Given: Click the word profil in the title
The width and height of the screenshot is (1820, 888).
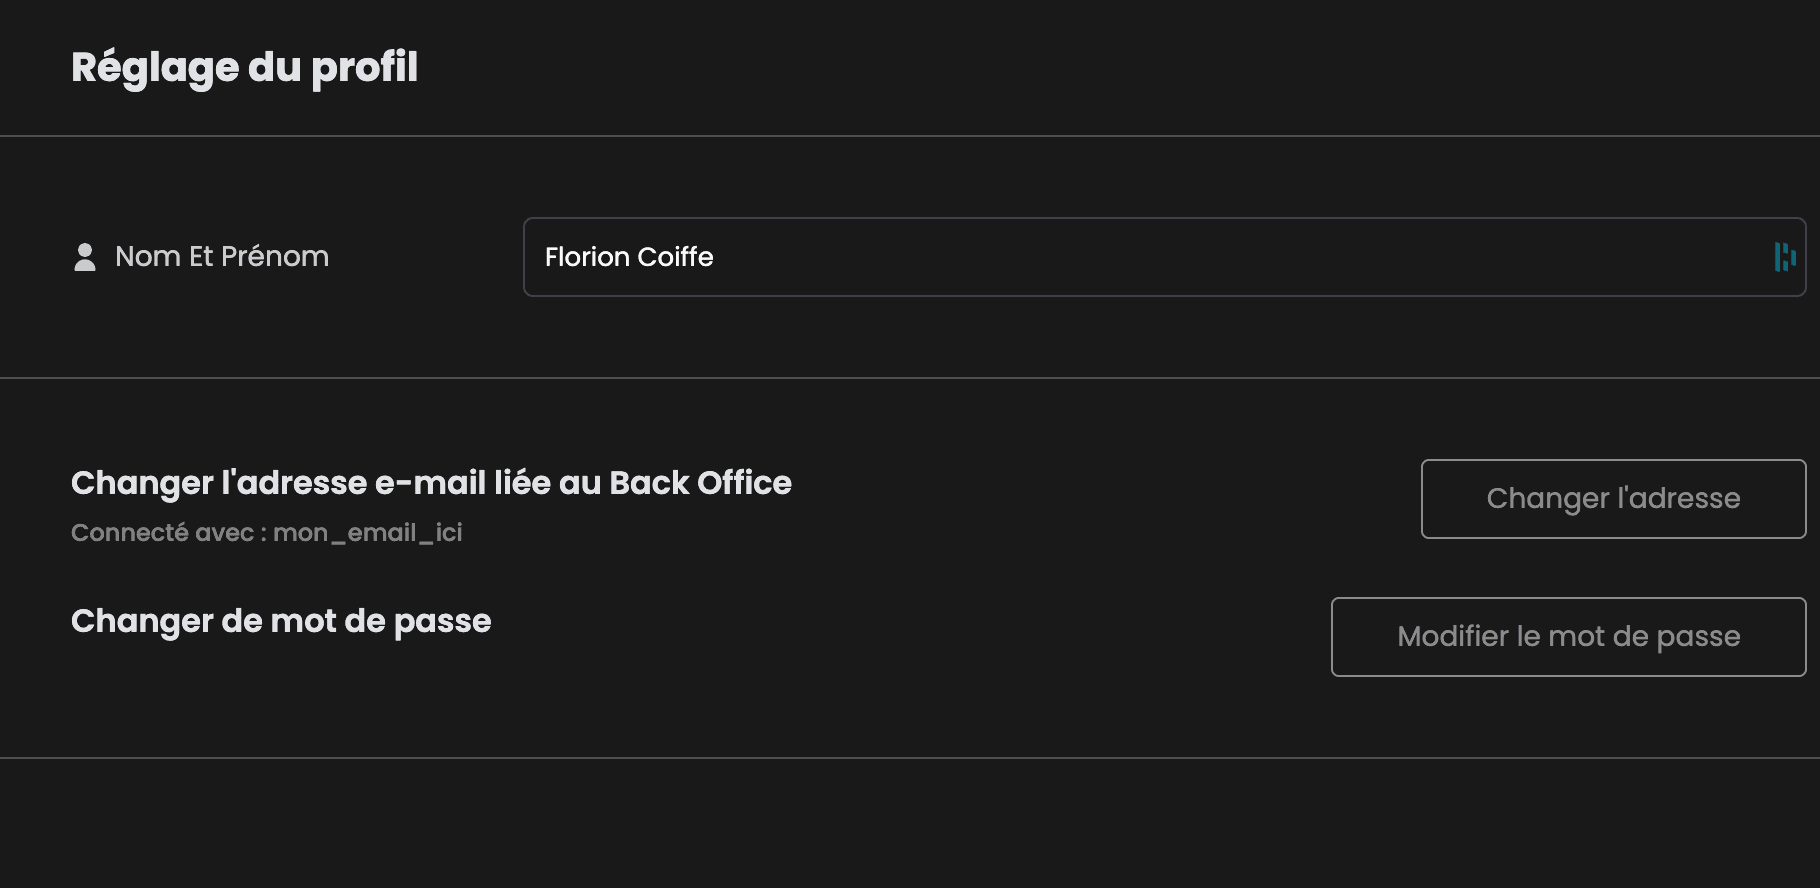Looking at the screenshot, I should pos(364,68).
